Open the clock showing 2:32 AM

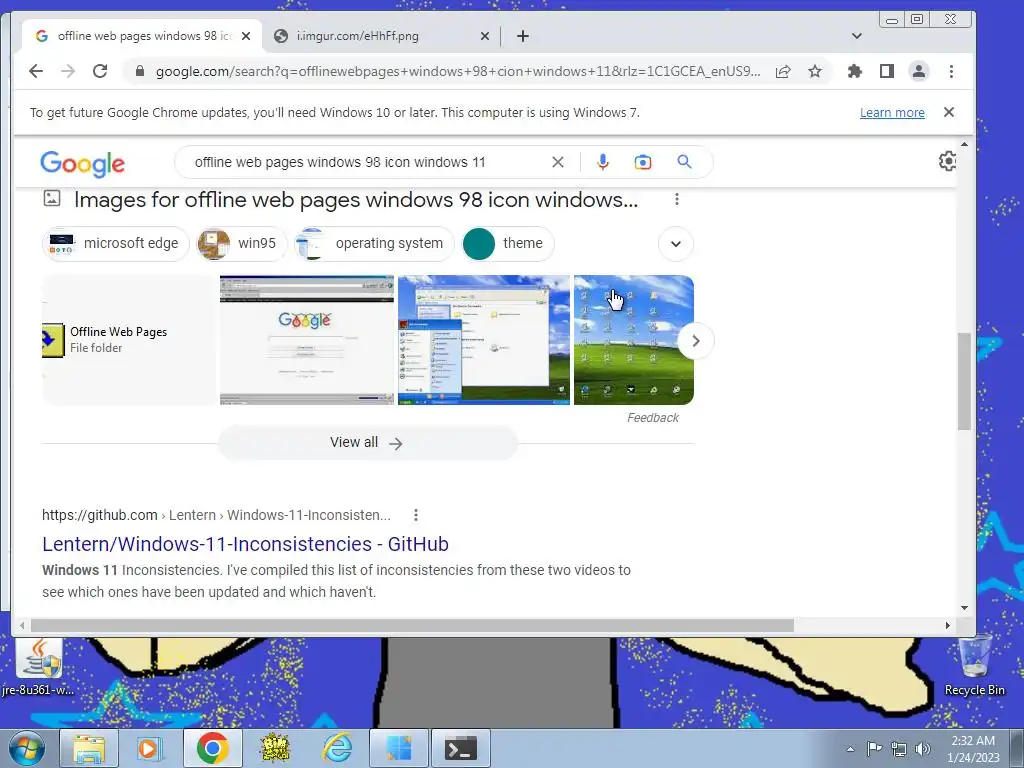point(973,749)
